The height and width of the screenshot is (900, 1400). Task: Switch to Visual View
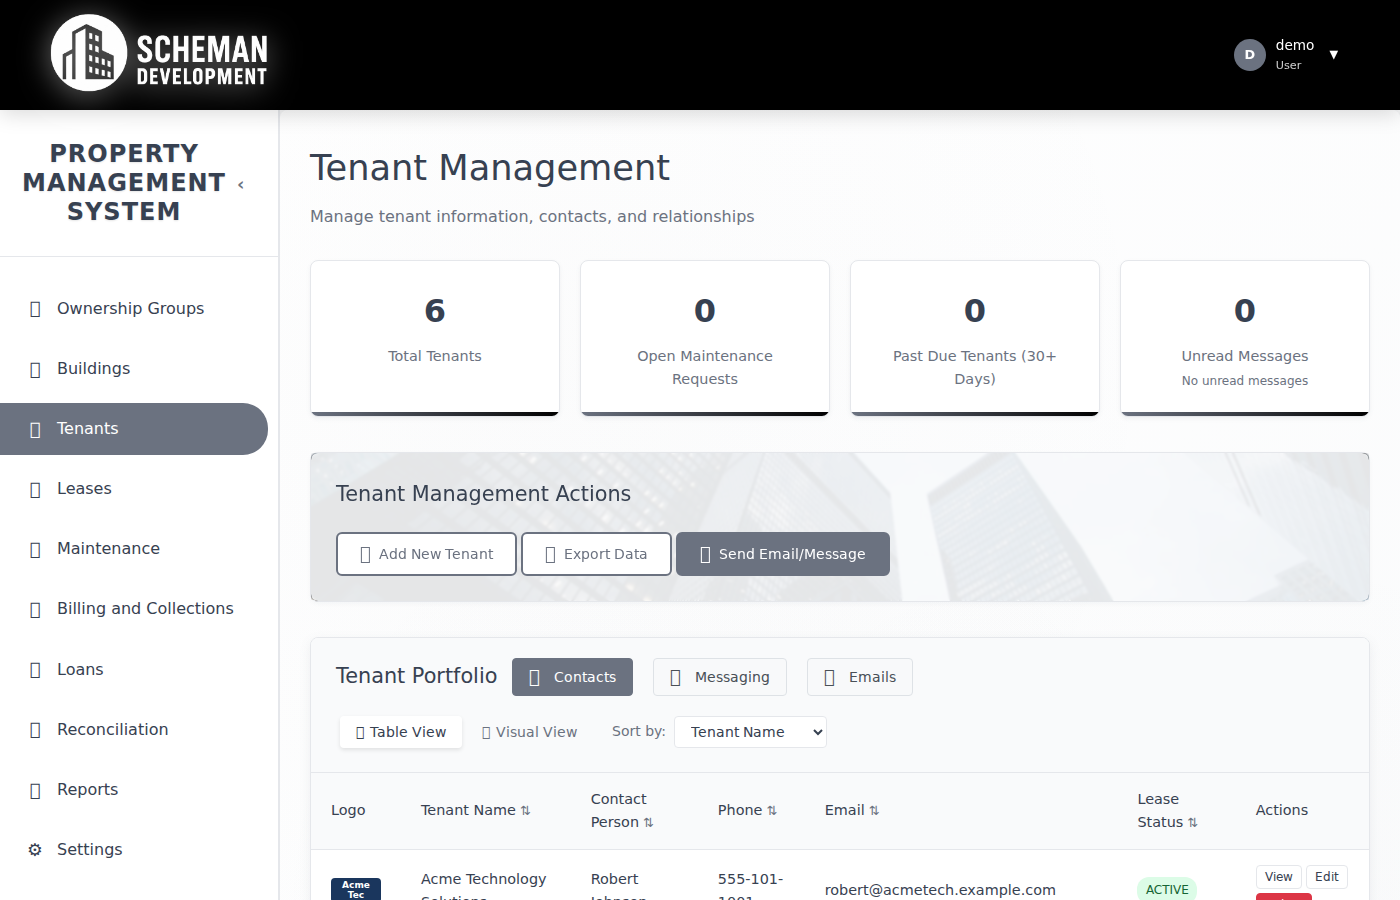pyautogui.click(x=529, y=731)
